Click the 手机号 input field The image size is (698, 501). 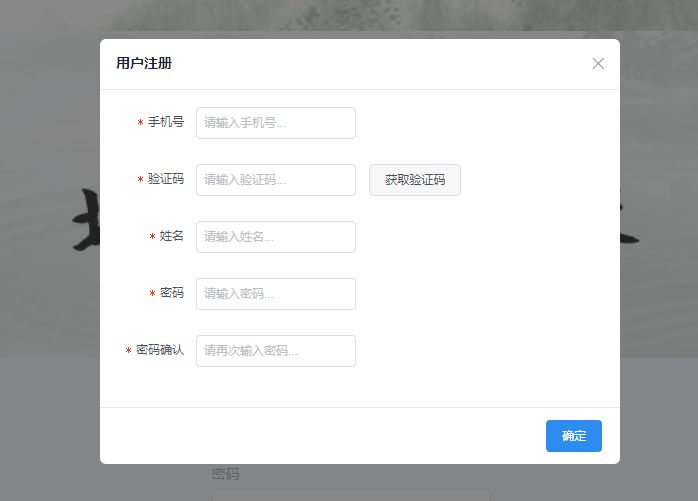[x=276, y=123]
